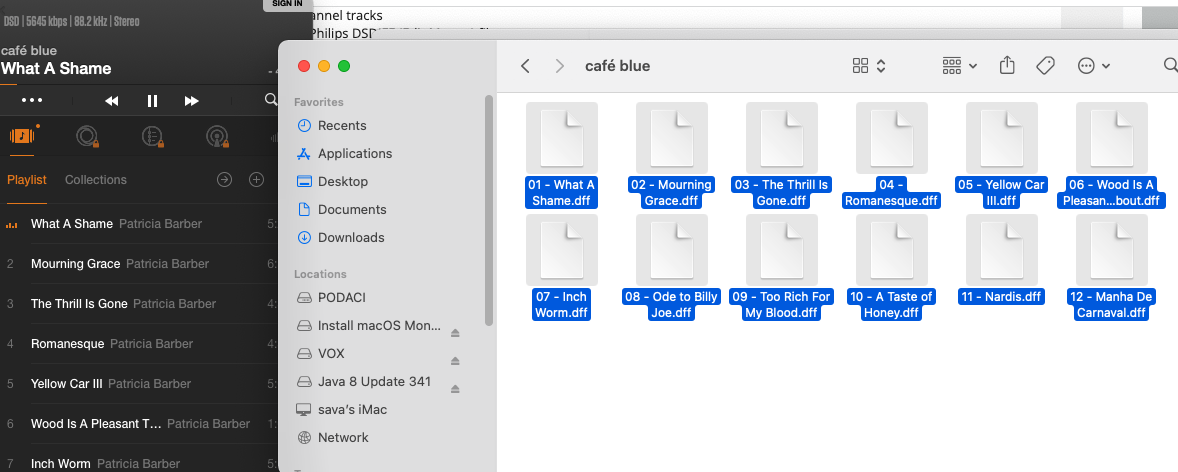
Task: Change Finder icon view mode
Action: [x=870, y=66]
